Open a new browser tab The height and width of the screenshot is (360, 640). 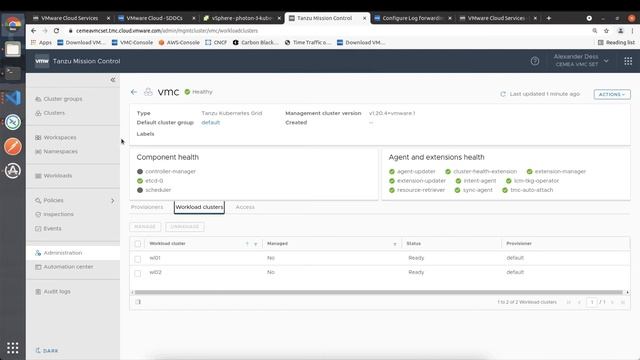[x=549, y=18]
